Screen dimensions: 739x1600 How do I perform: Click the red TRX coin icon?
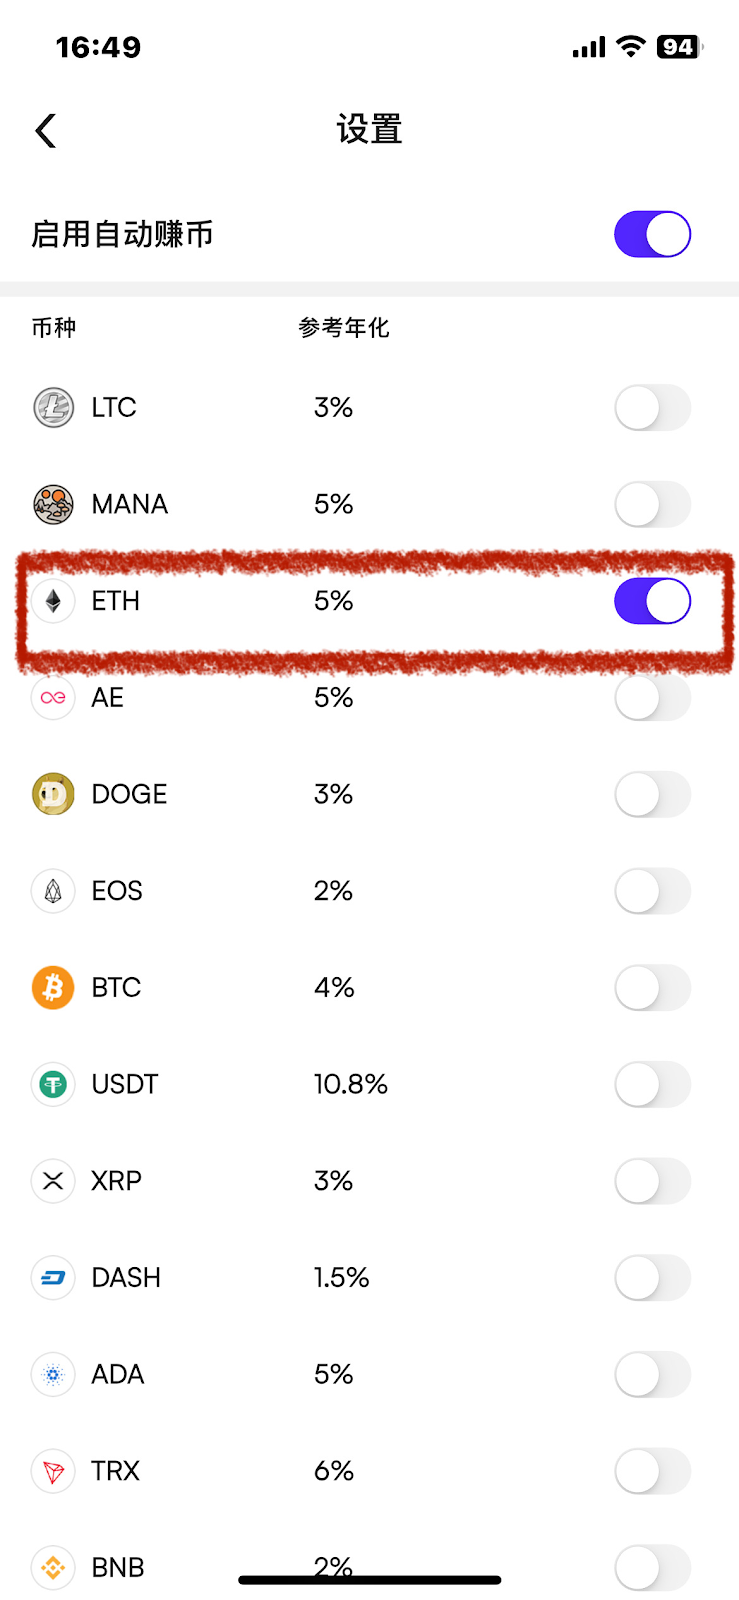coord(54,1471)
